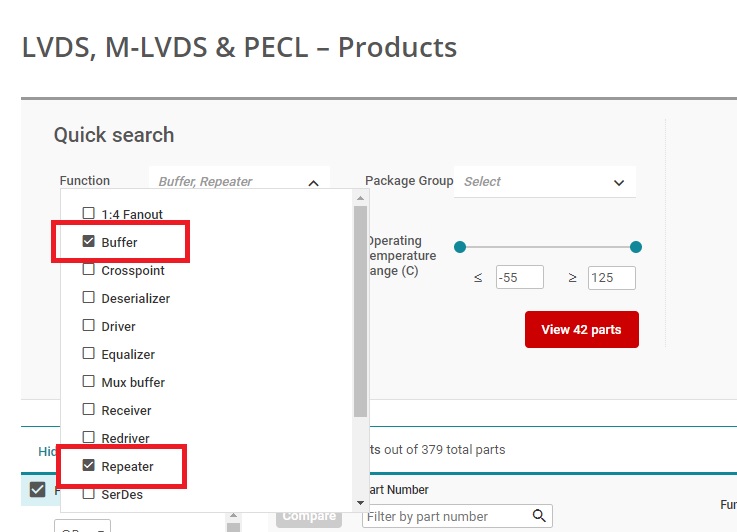Uncheck the Buffer function option

(89, 242)
